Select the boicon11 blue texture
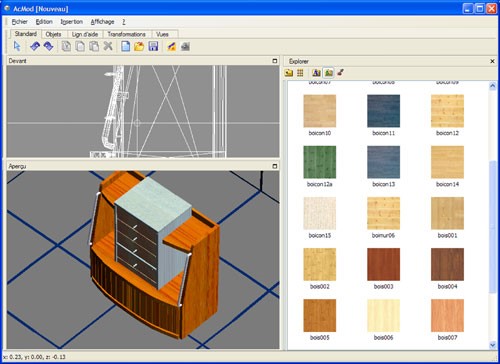Image resolution: width=500 pixels, height=364 pixels. coord(383,111)
